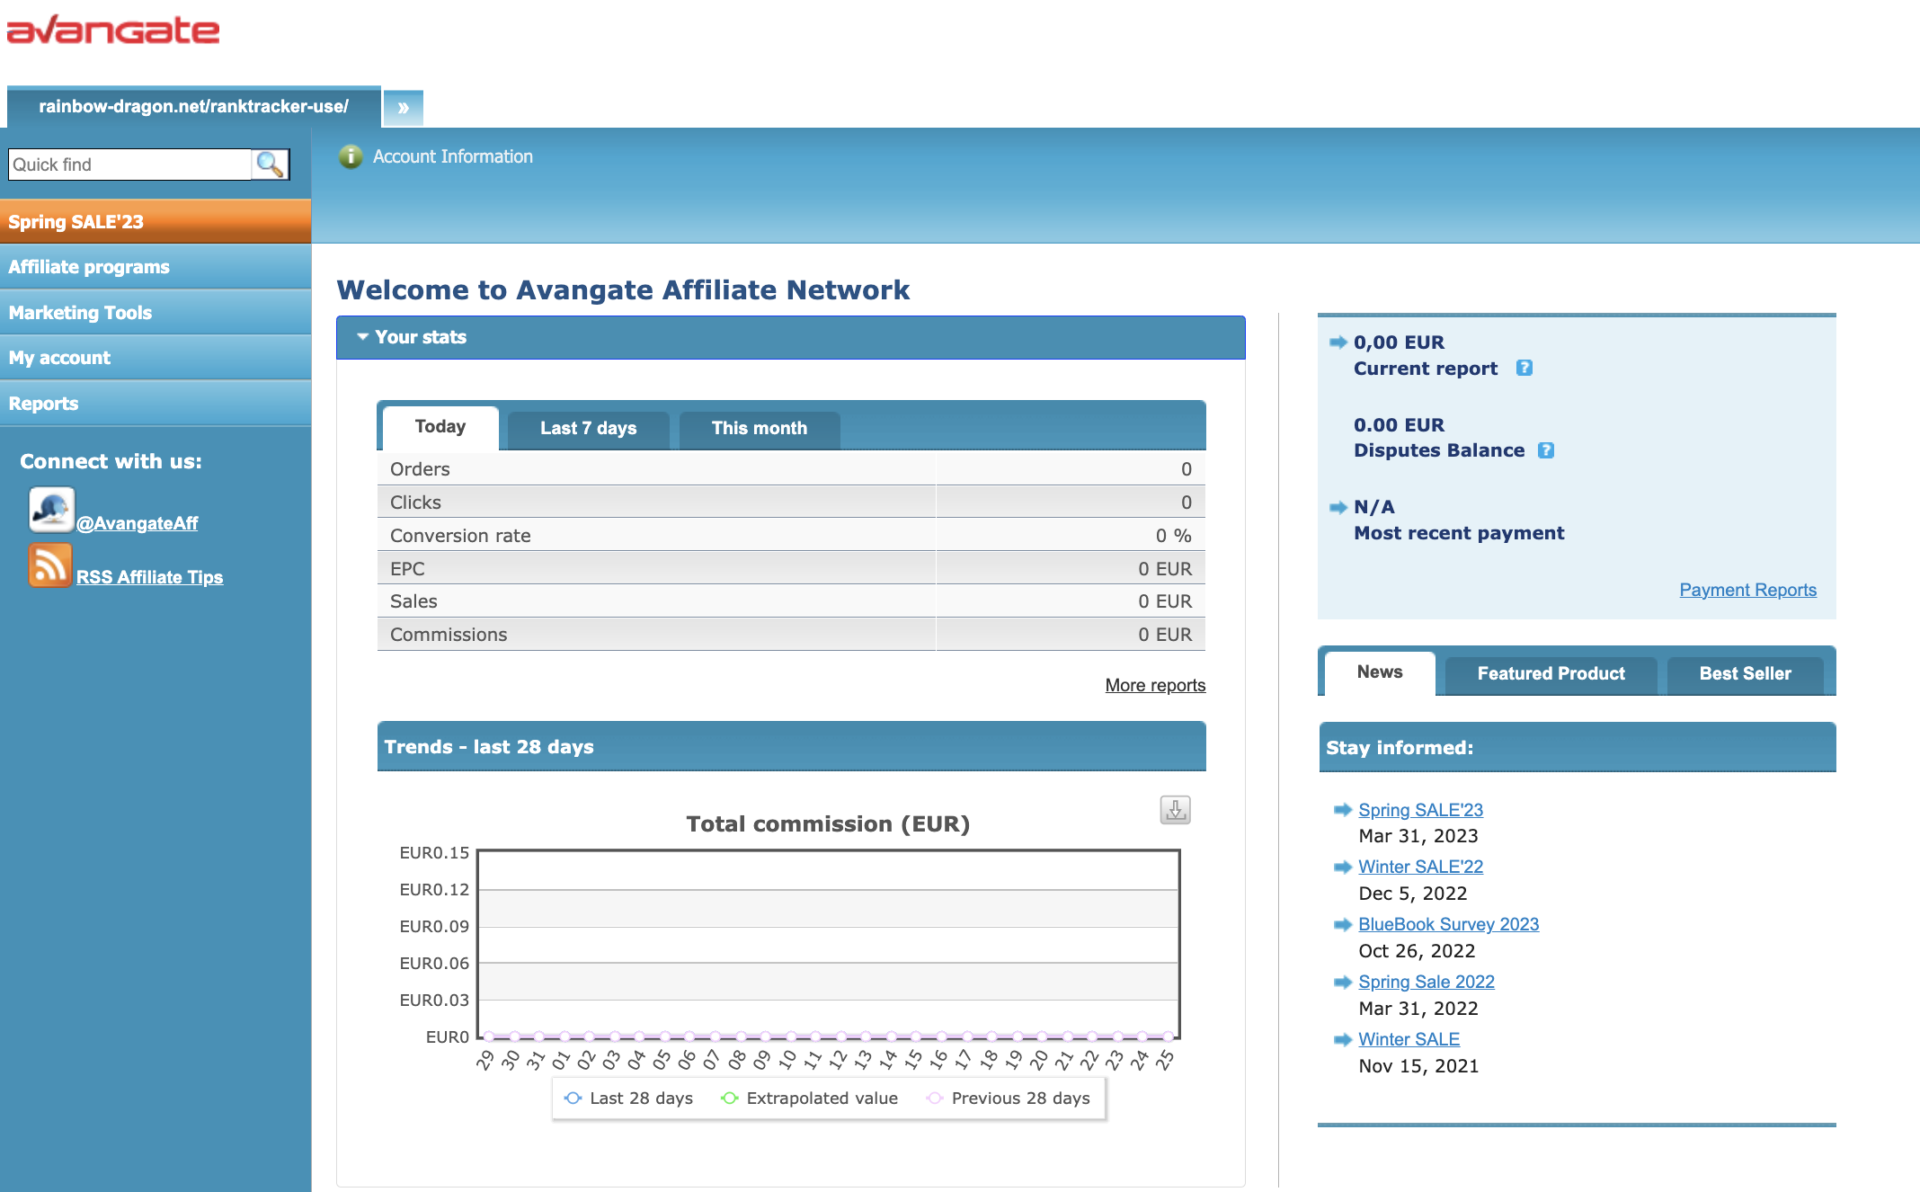This screenshot has height=1192, width=1920.
Task: Open the Best Seller tab
Action: [x=1745, y=674]
